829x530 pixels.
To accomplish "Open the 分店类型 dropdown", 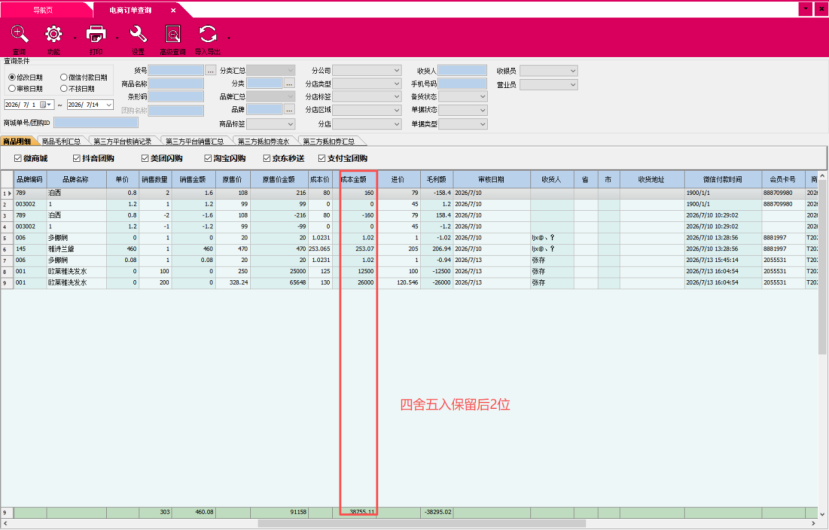I will click(367, 84).
